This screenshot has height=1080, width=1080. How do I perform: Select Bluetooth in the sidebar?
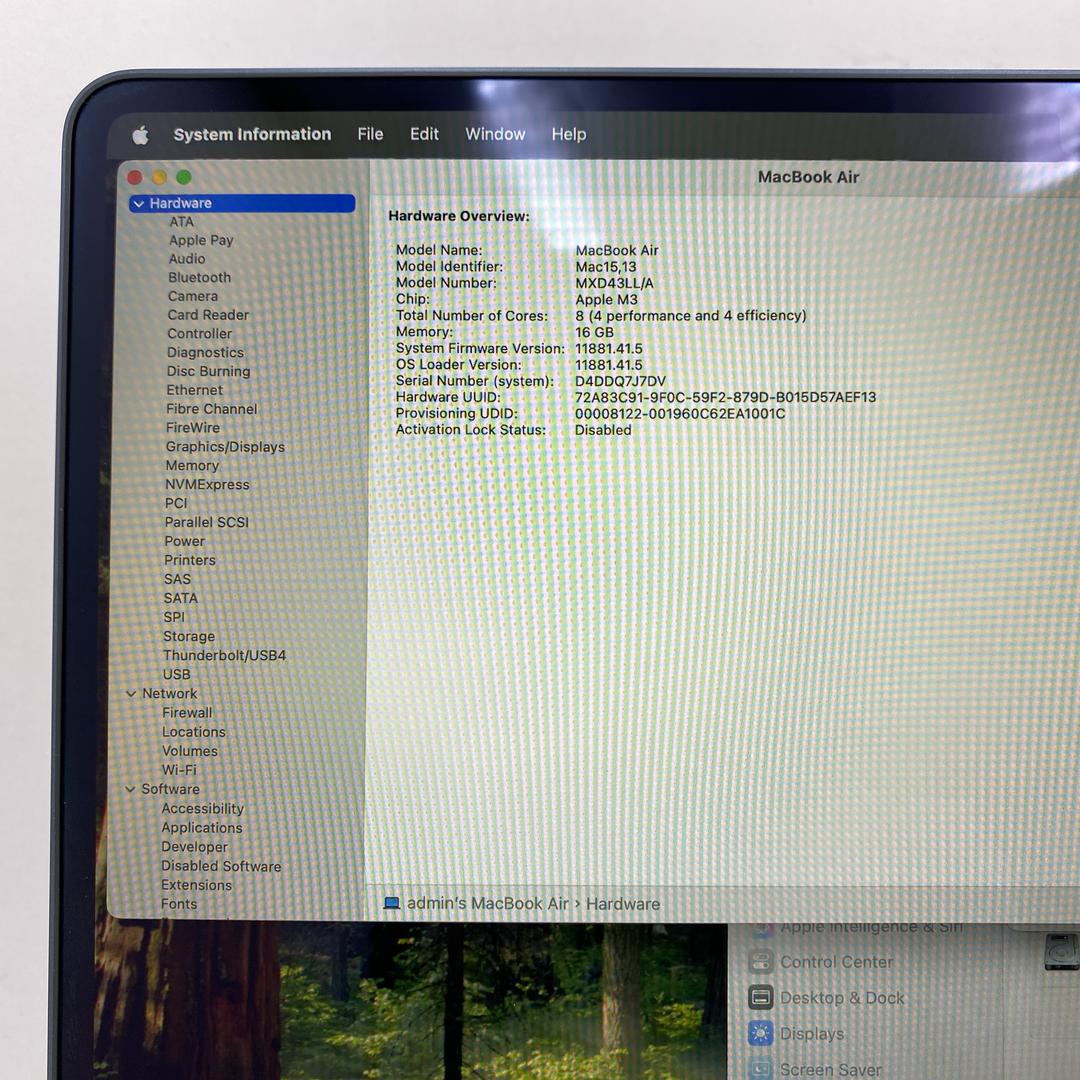[x=200, y=278]
